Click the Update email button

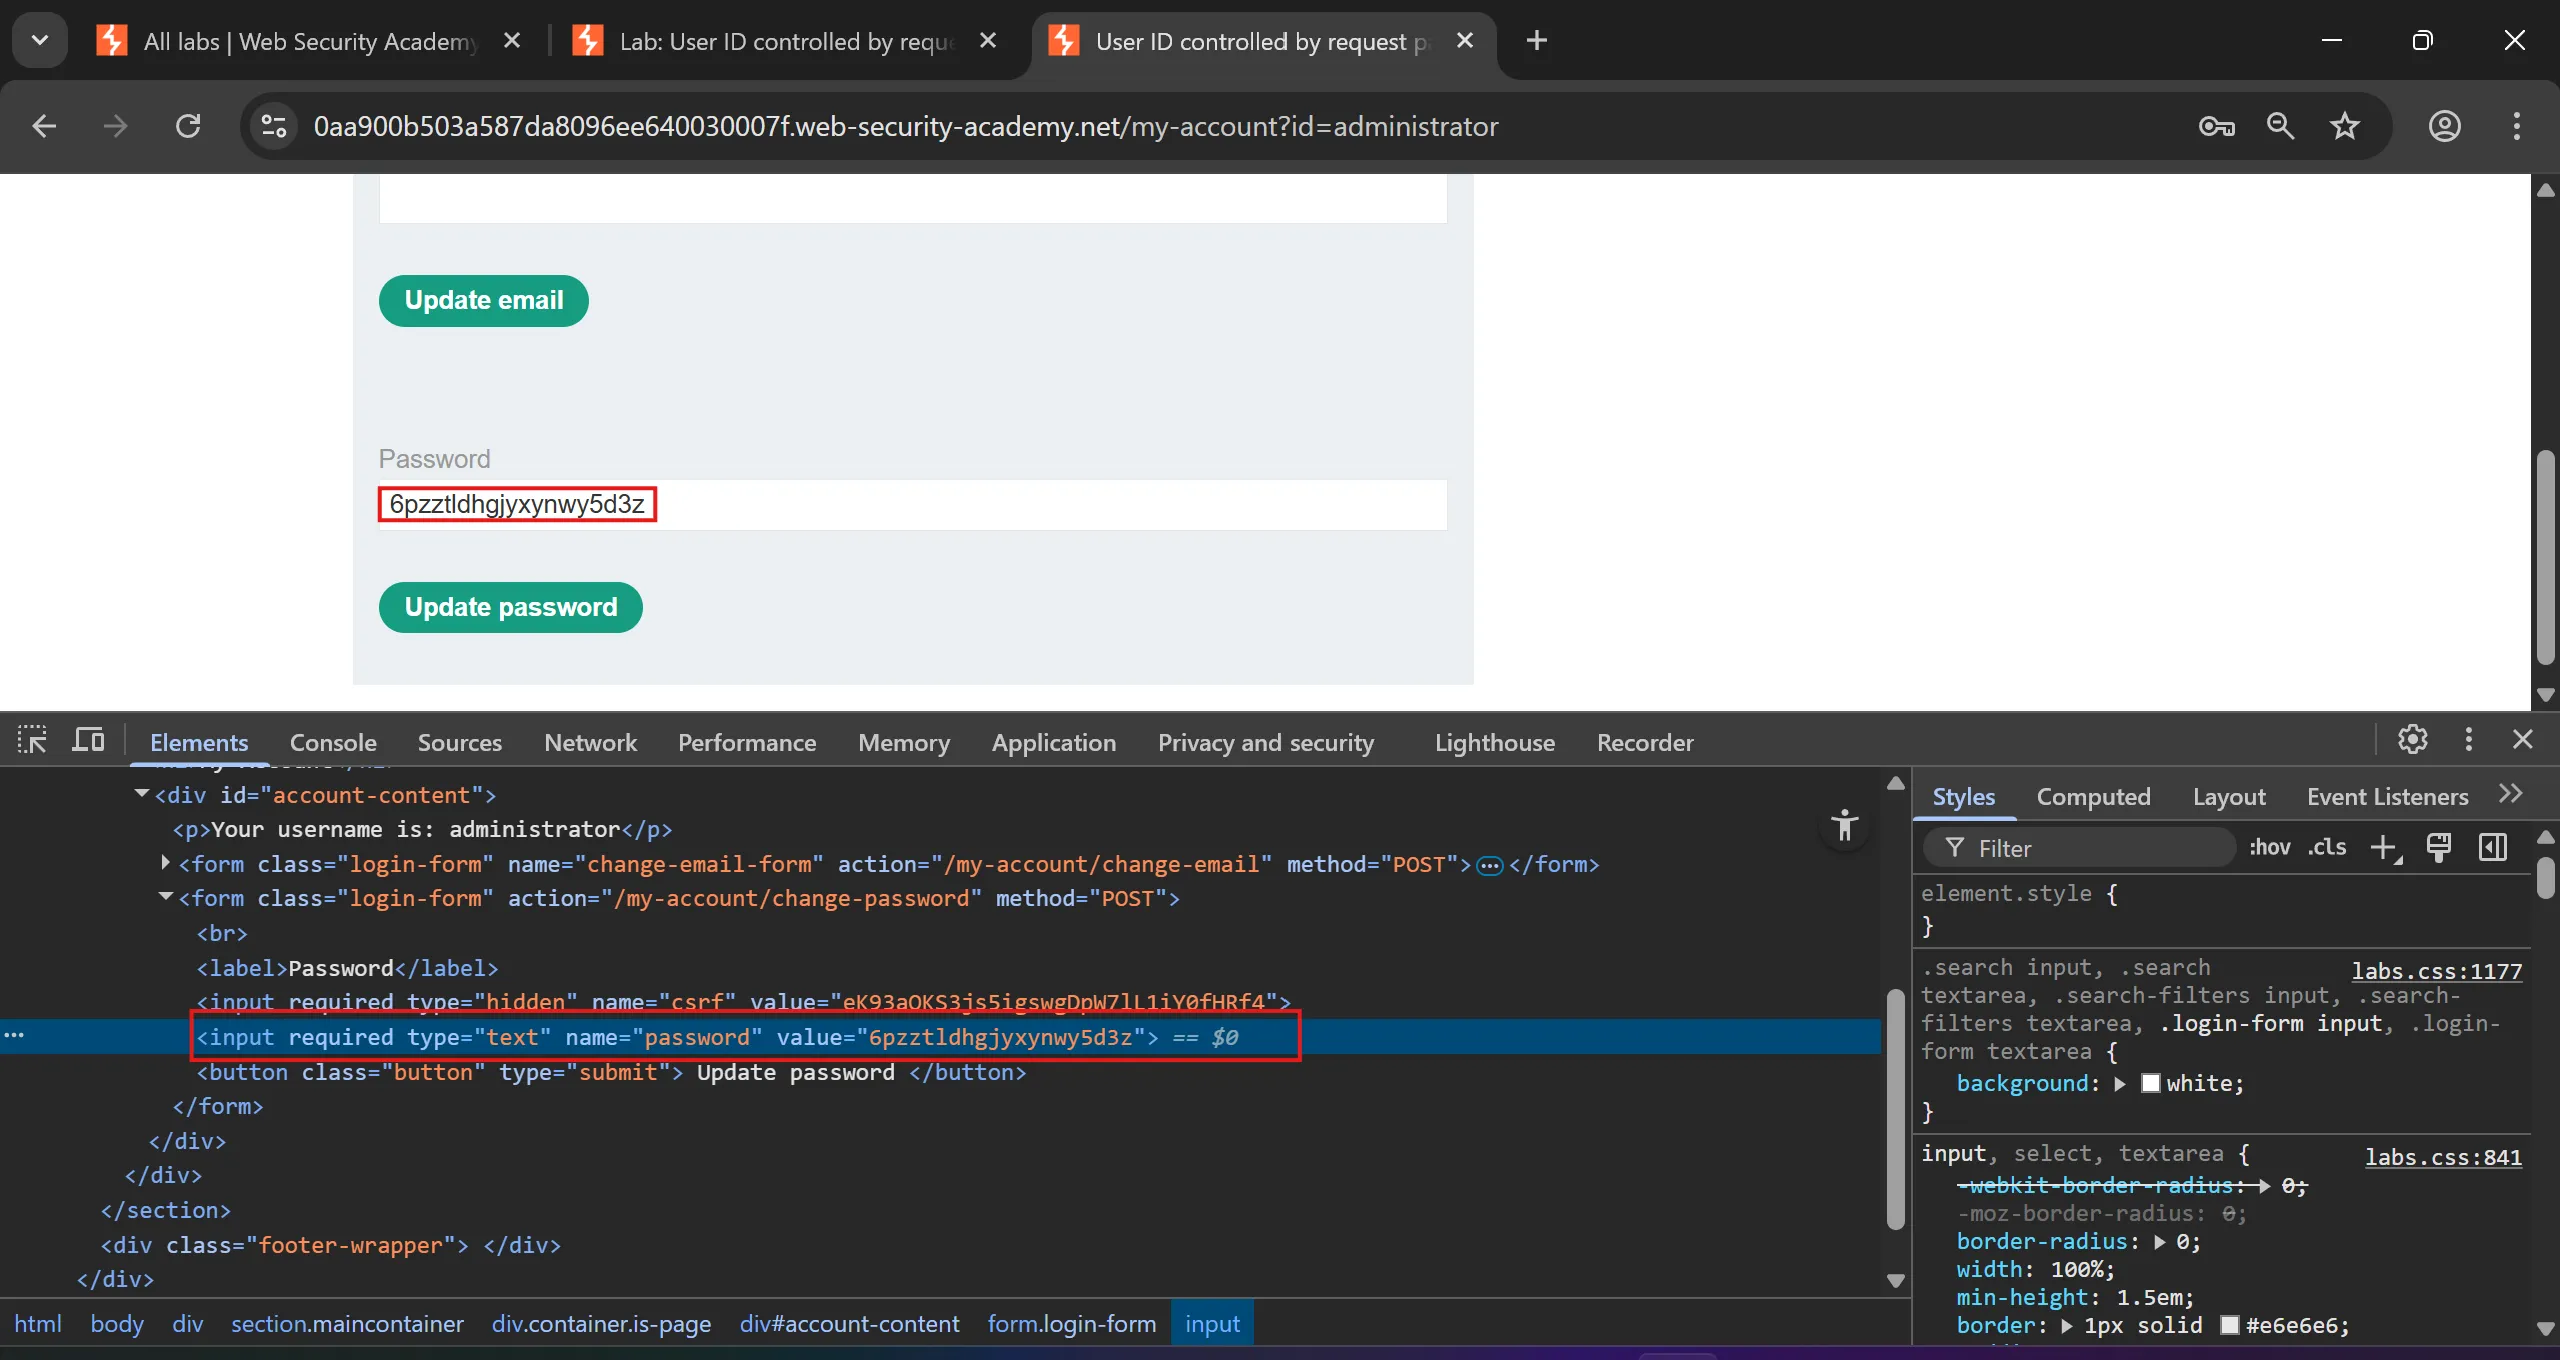click(483, 300)
